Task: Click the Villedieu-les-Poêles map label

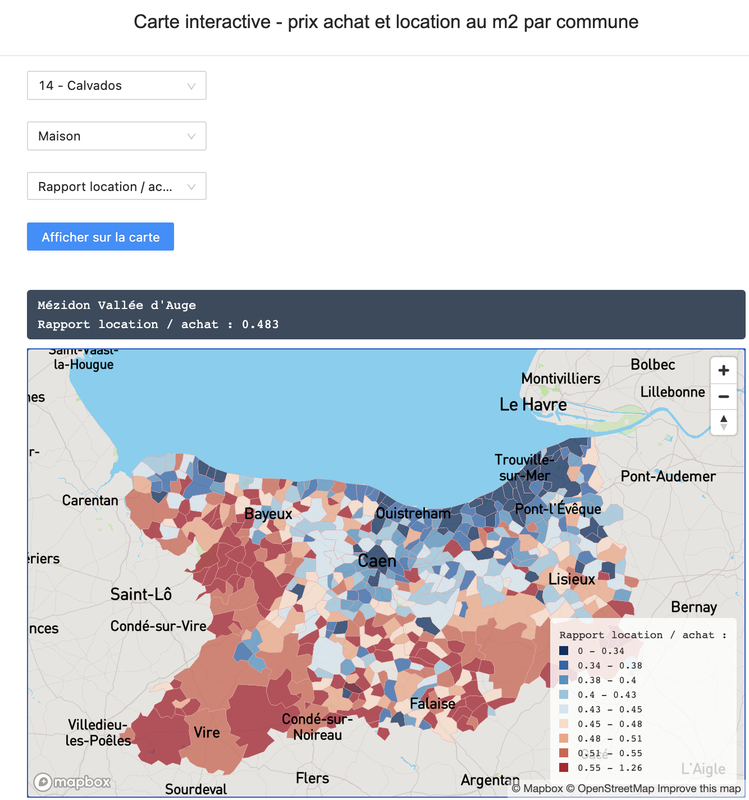Action: pos(98,732)
